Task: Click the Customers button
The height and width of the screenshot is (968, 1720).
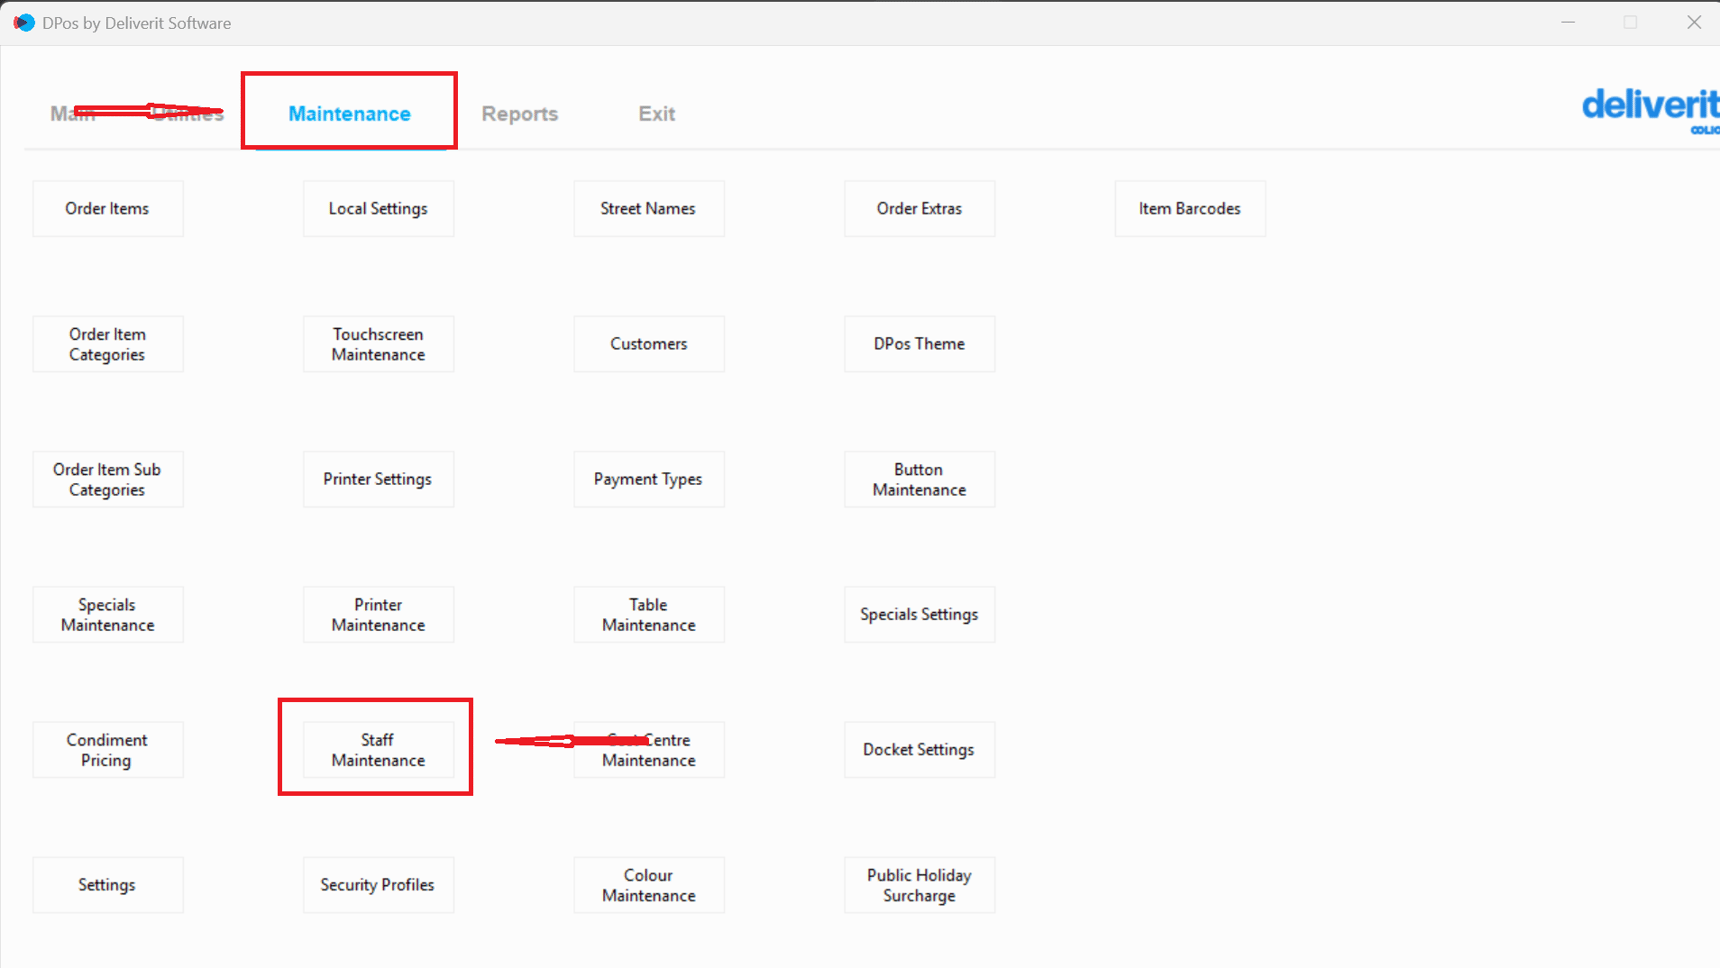Action: (x=648, y=344)
